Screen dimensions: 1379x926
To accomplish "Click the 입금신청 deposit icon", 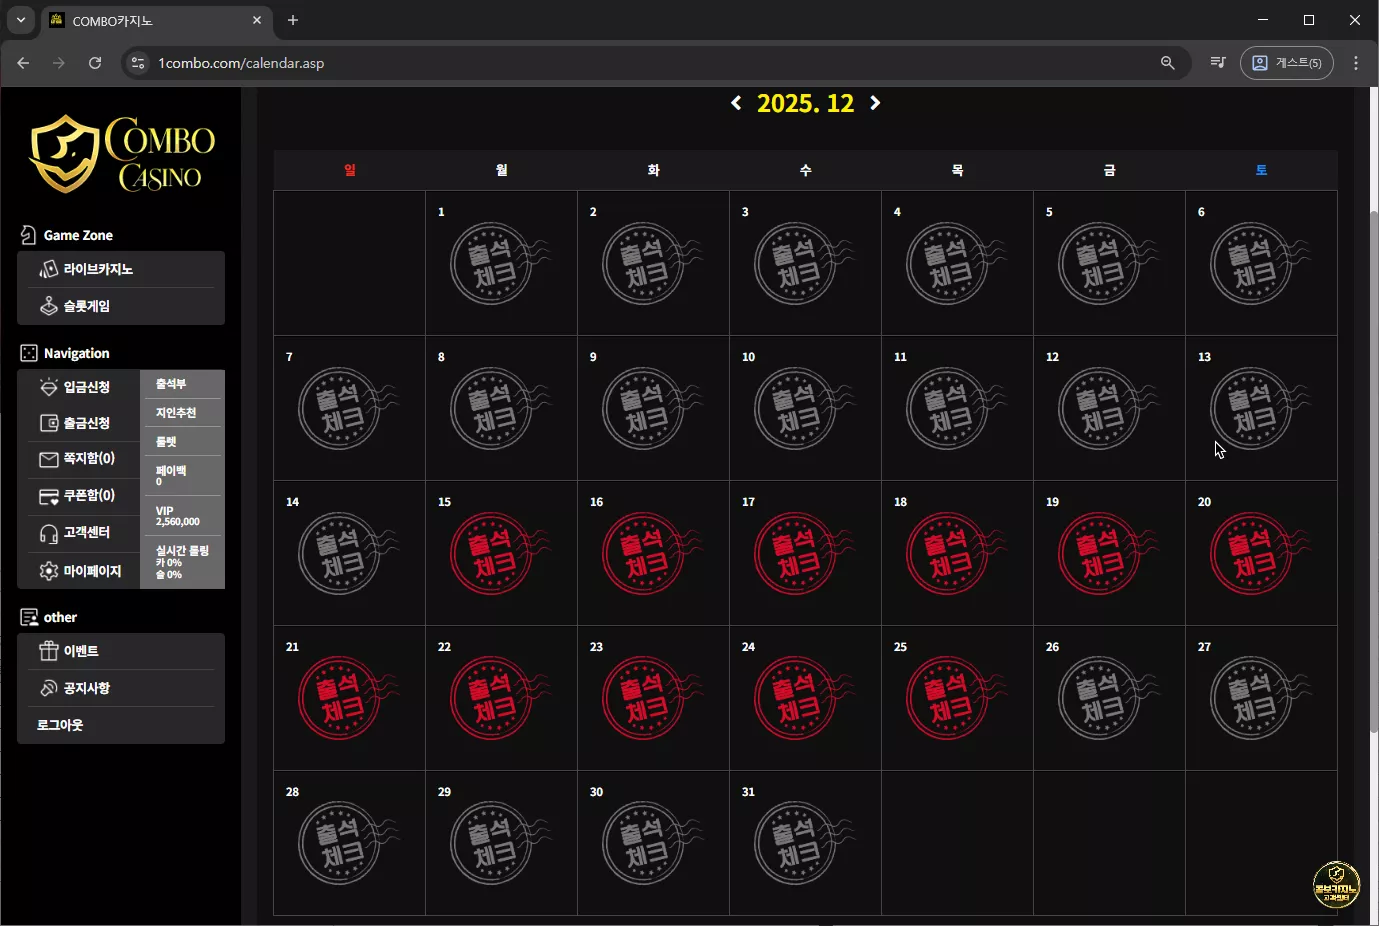I will 48,387.
